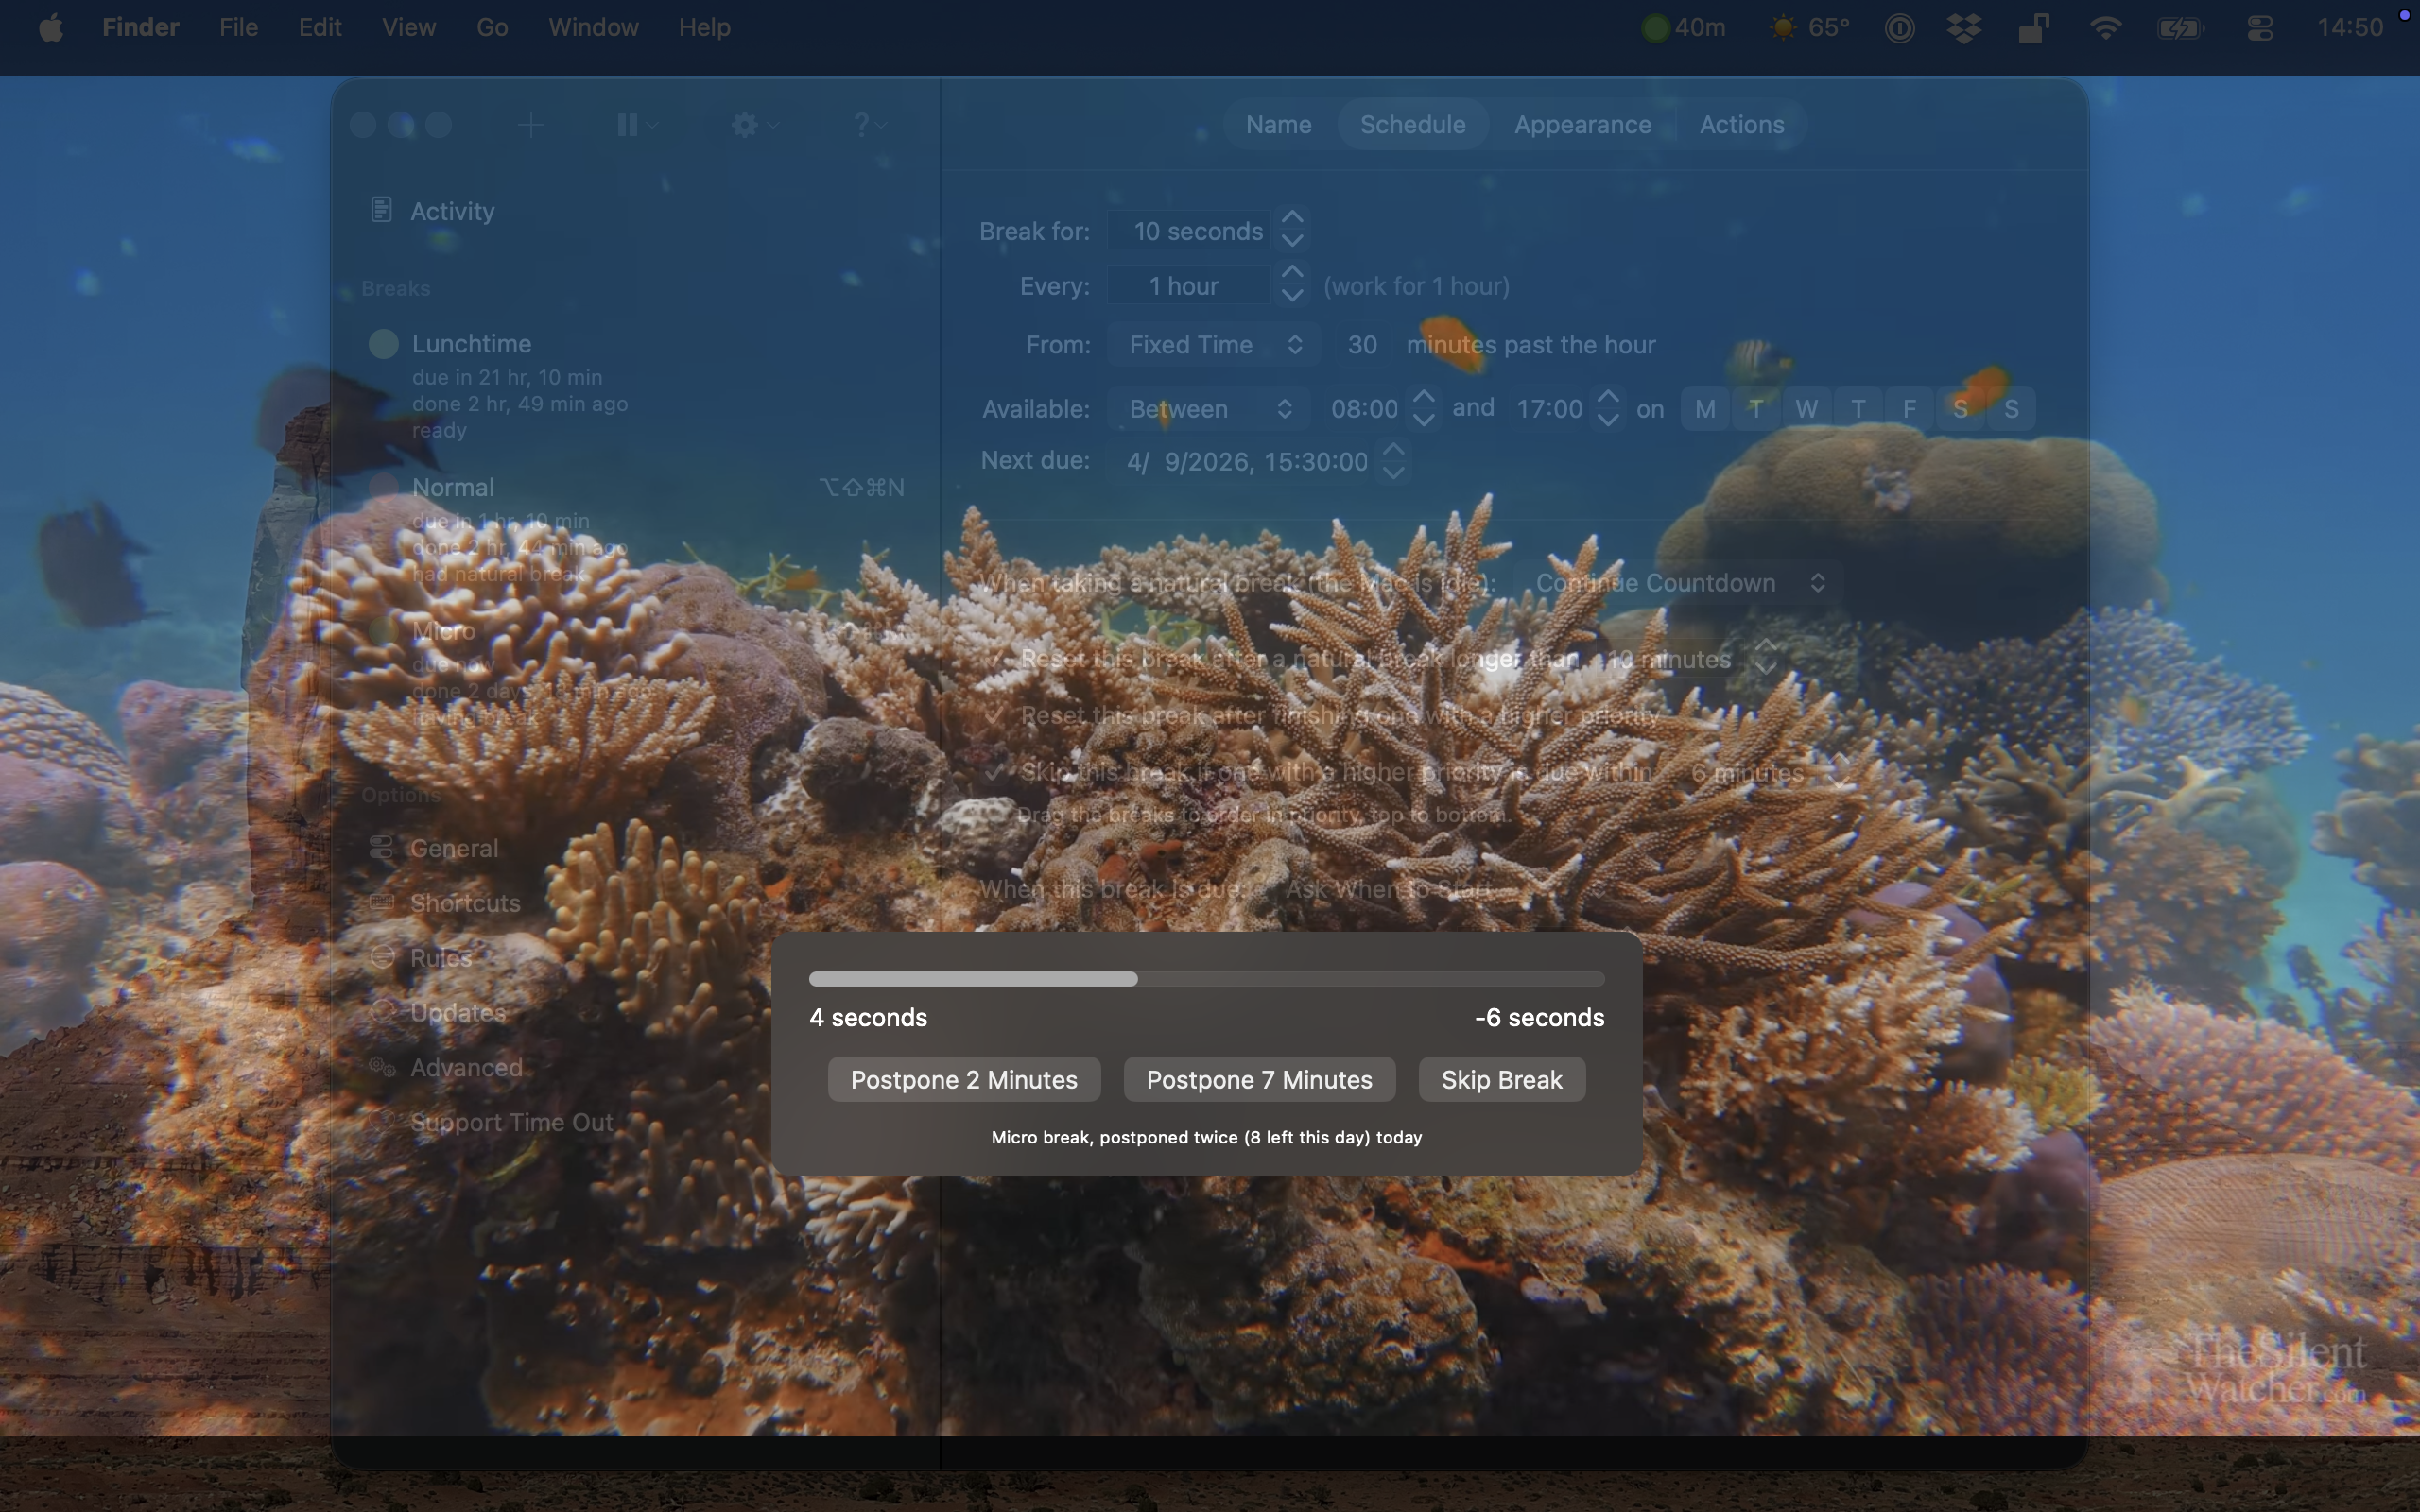2420x1512 pixels.
Task: Click the Postpone 2 Minutes button
Action: (x=964, y=1080)
